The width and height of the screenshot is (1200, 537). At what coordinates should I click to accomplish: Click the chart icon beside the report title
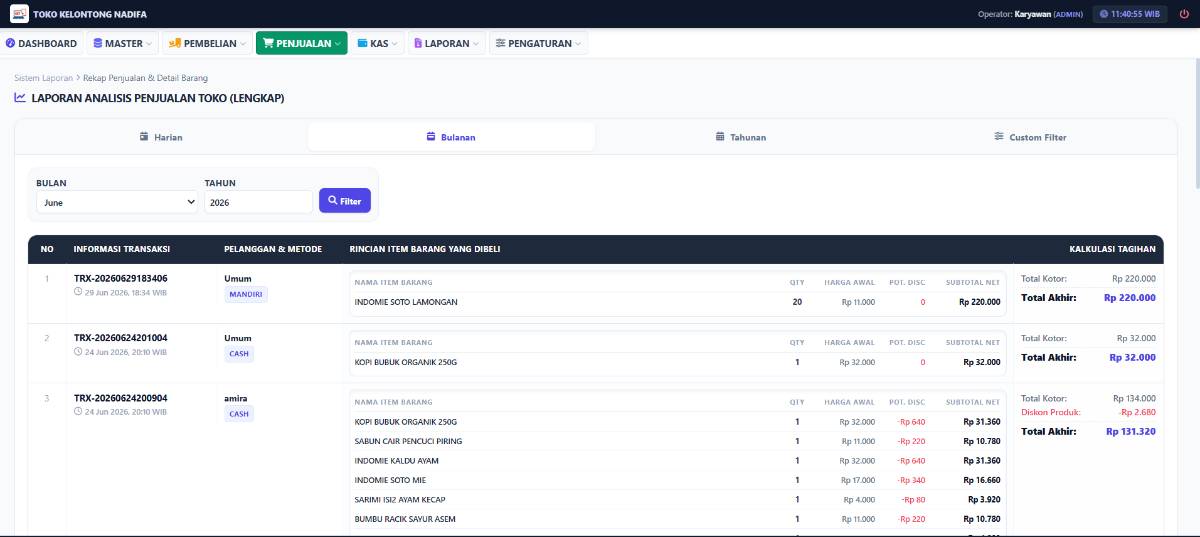[20, 98]
